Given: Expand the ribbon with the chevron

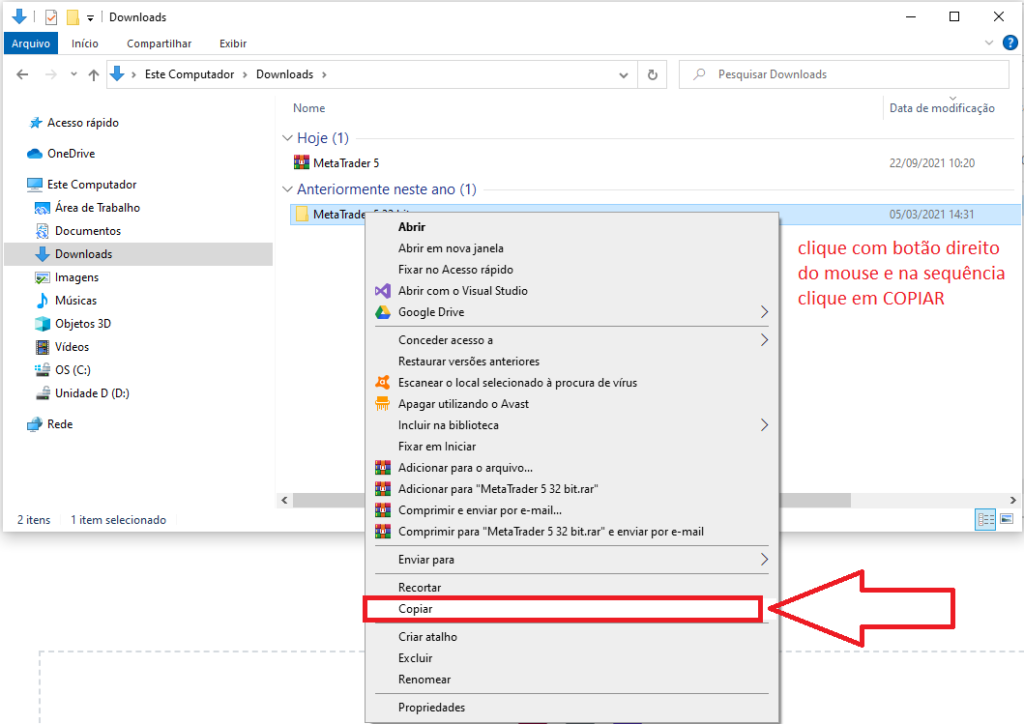Looking at the screenshot, I should pyautogui.click(x=990, y=43).
